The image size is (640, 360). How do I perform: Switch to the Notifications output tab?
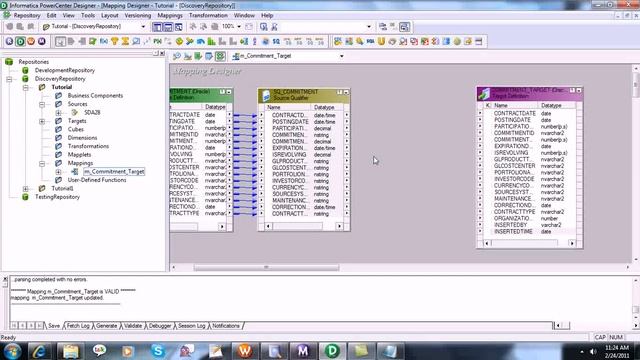(x=226, y=326)
